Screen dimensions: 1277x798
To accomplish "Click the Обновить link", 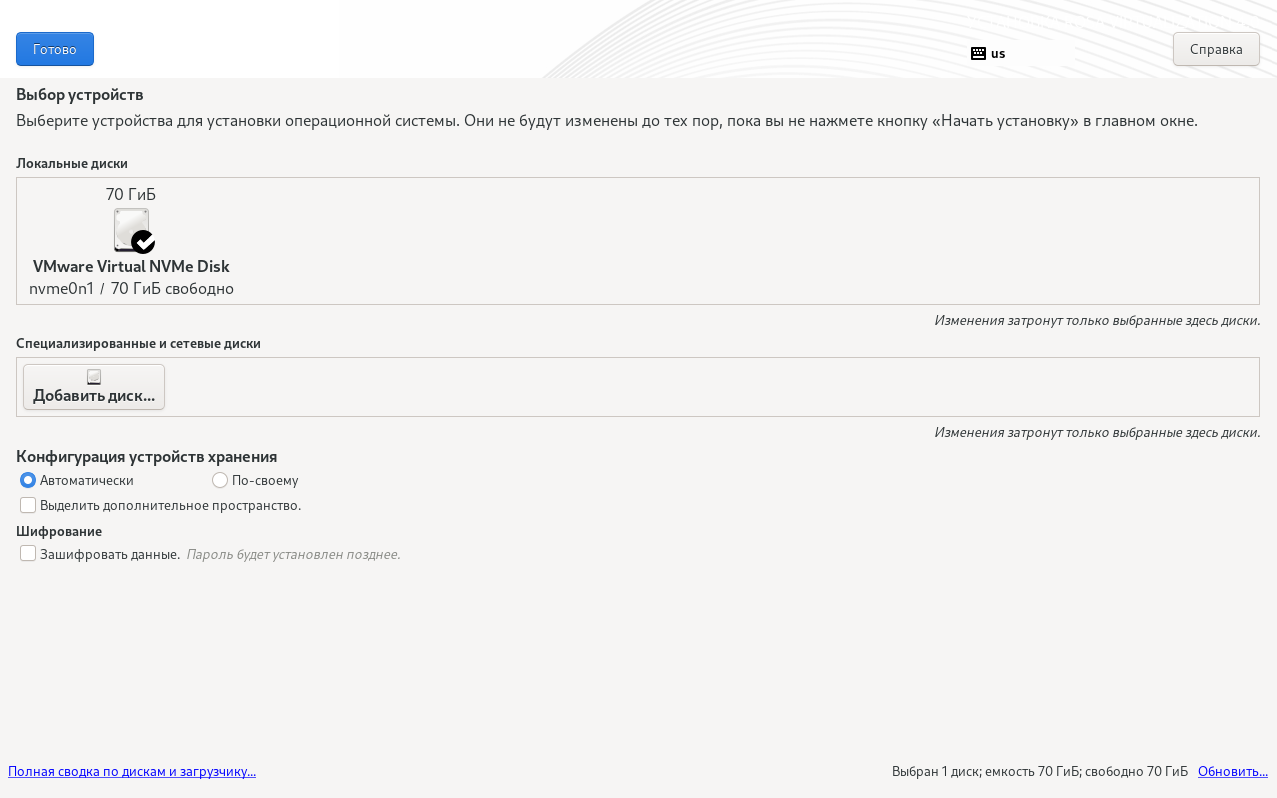I will tap(1232, 772).
